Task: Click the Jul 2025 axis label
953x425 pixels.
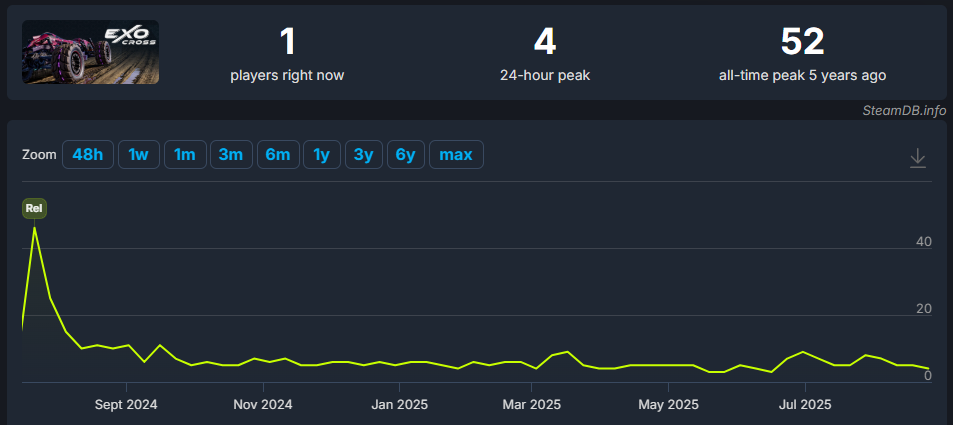Action: click(805, 404)
